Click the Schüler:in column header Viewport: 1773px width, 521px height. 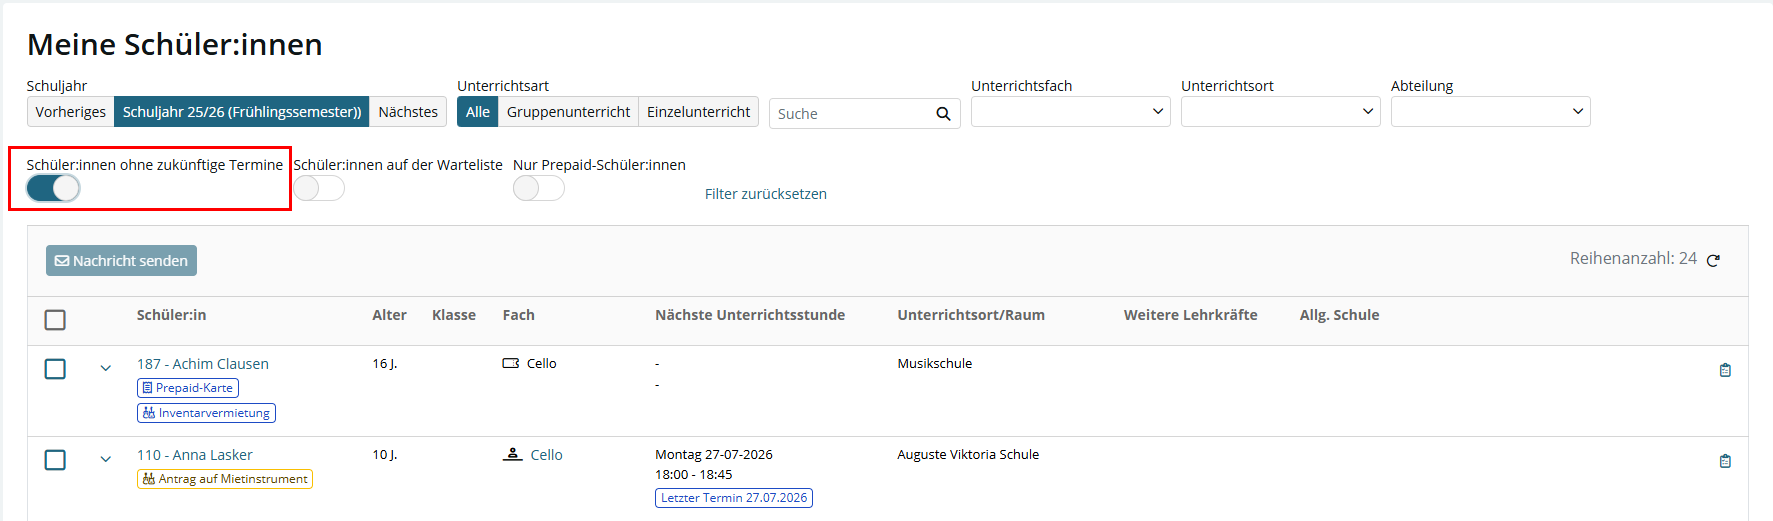click(172, 315)
